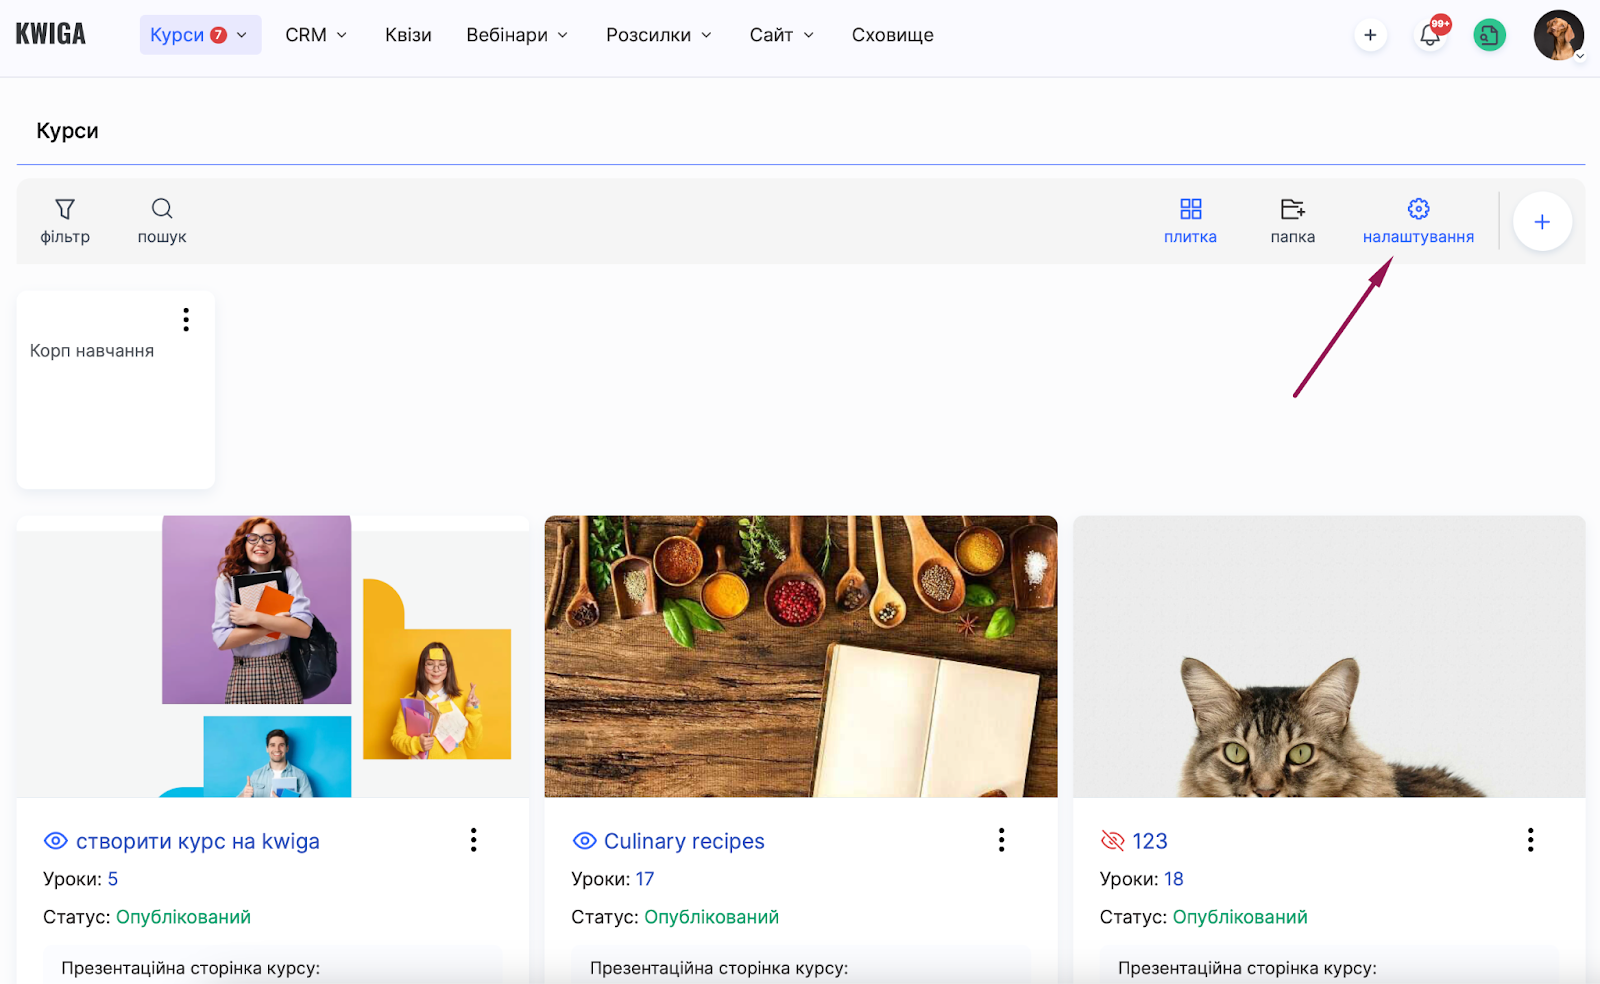1600x984 pixels.
Task: Click the KWIGA logo
Action: (51, 35)
